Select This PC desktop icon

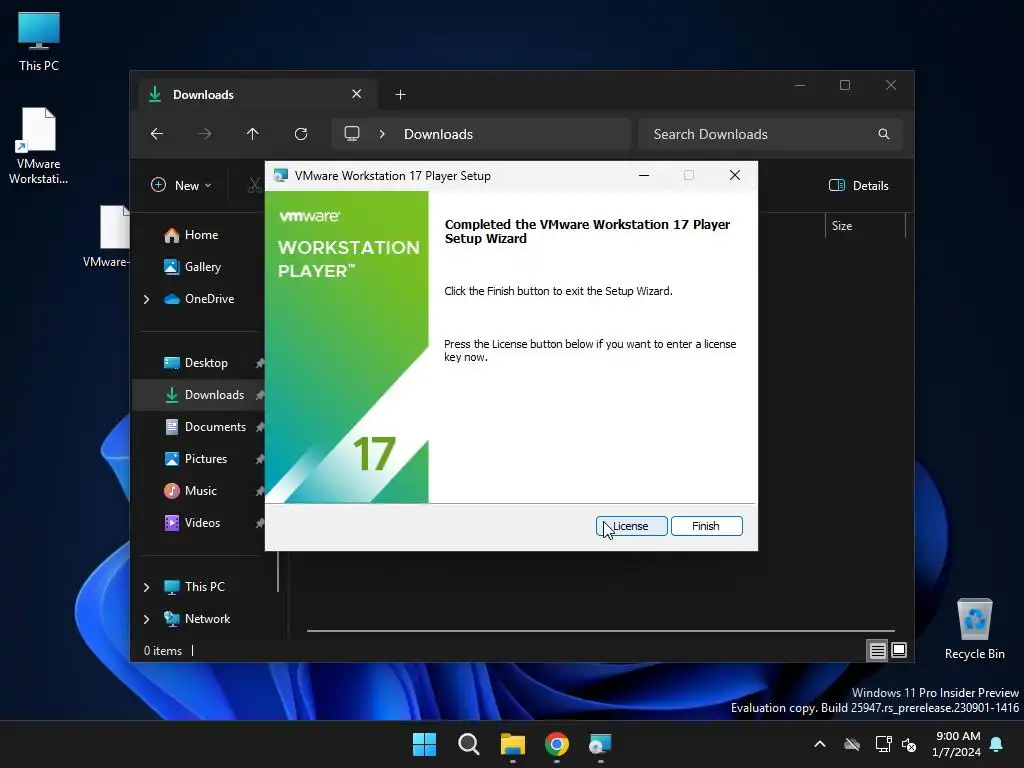pos(39,41)
